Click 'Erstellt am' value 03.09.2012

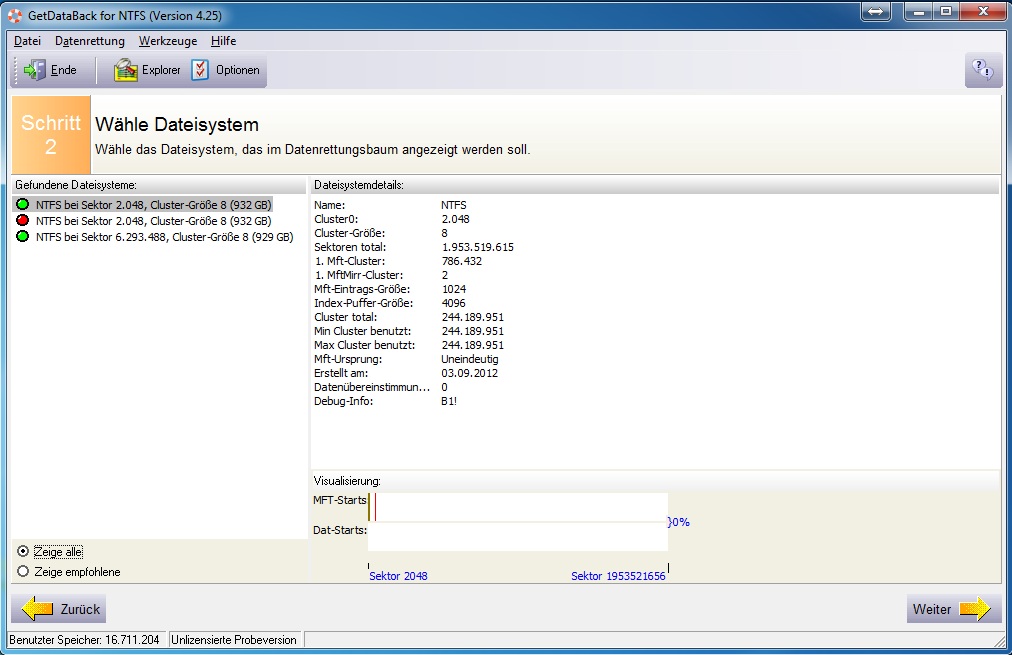tap(469, 373)
